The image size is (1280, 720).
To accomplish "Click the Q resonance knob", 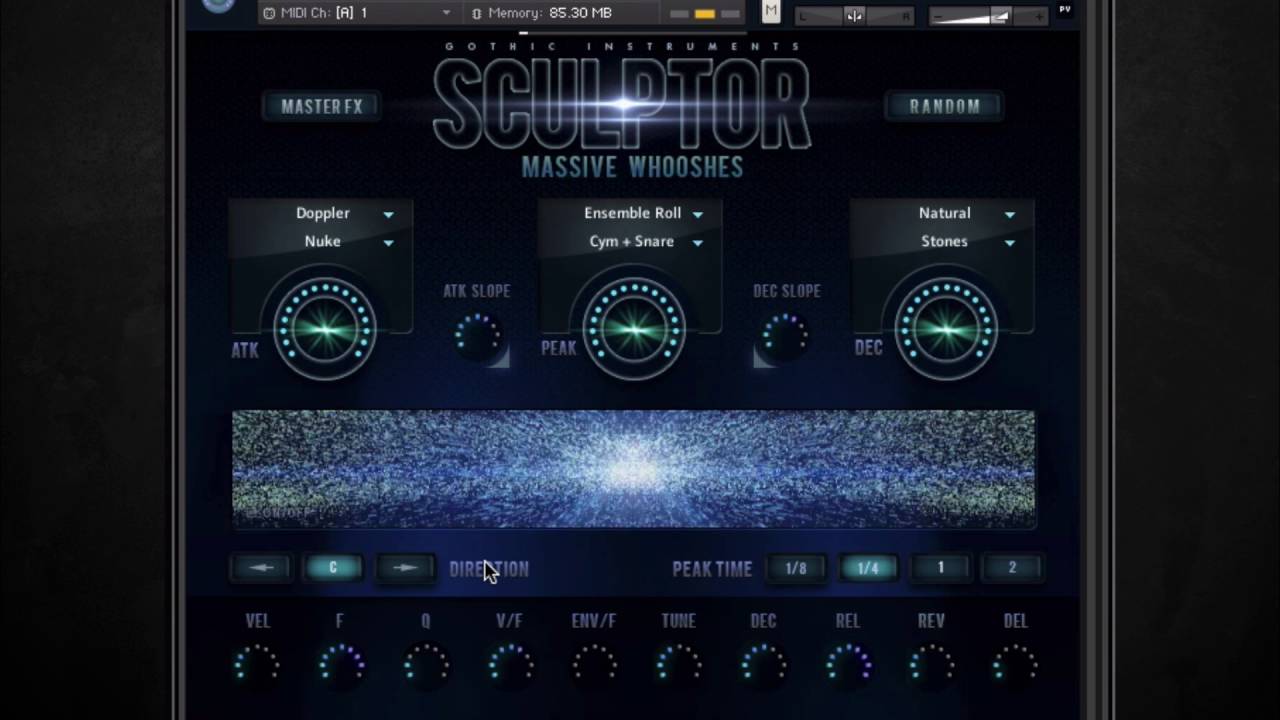I will [425, 663].
